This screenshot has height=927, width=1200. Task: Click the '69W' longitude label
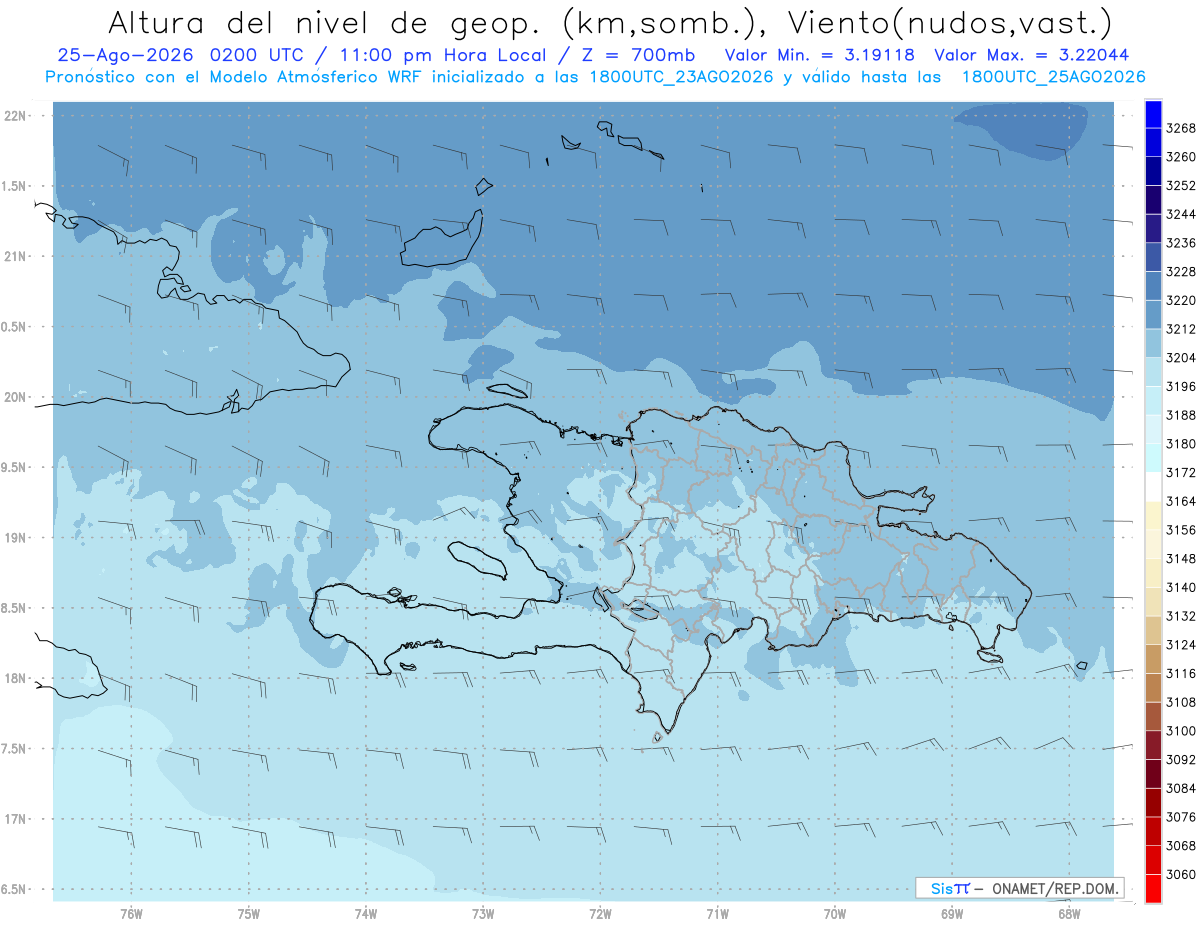pyautogui.click(x=952, y=913)
